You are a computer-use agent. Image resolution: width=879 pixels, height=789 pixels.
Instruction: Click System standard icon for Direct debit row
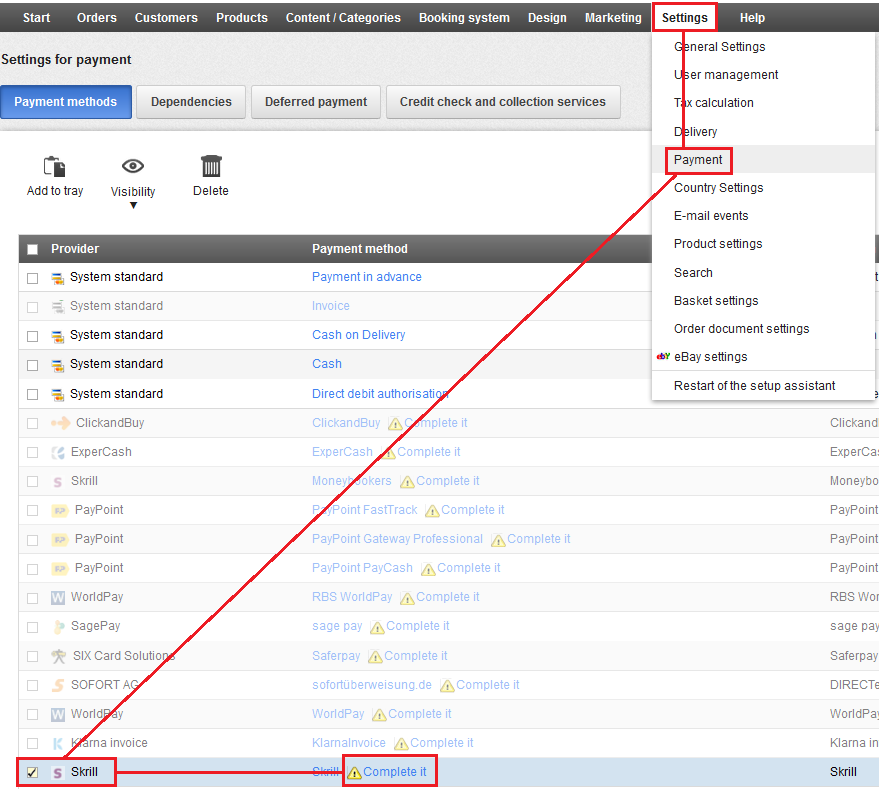[58, 395]
